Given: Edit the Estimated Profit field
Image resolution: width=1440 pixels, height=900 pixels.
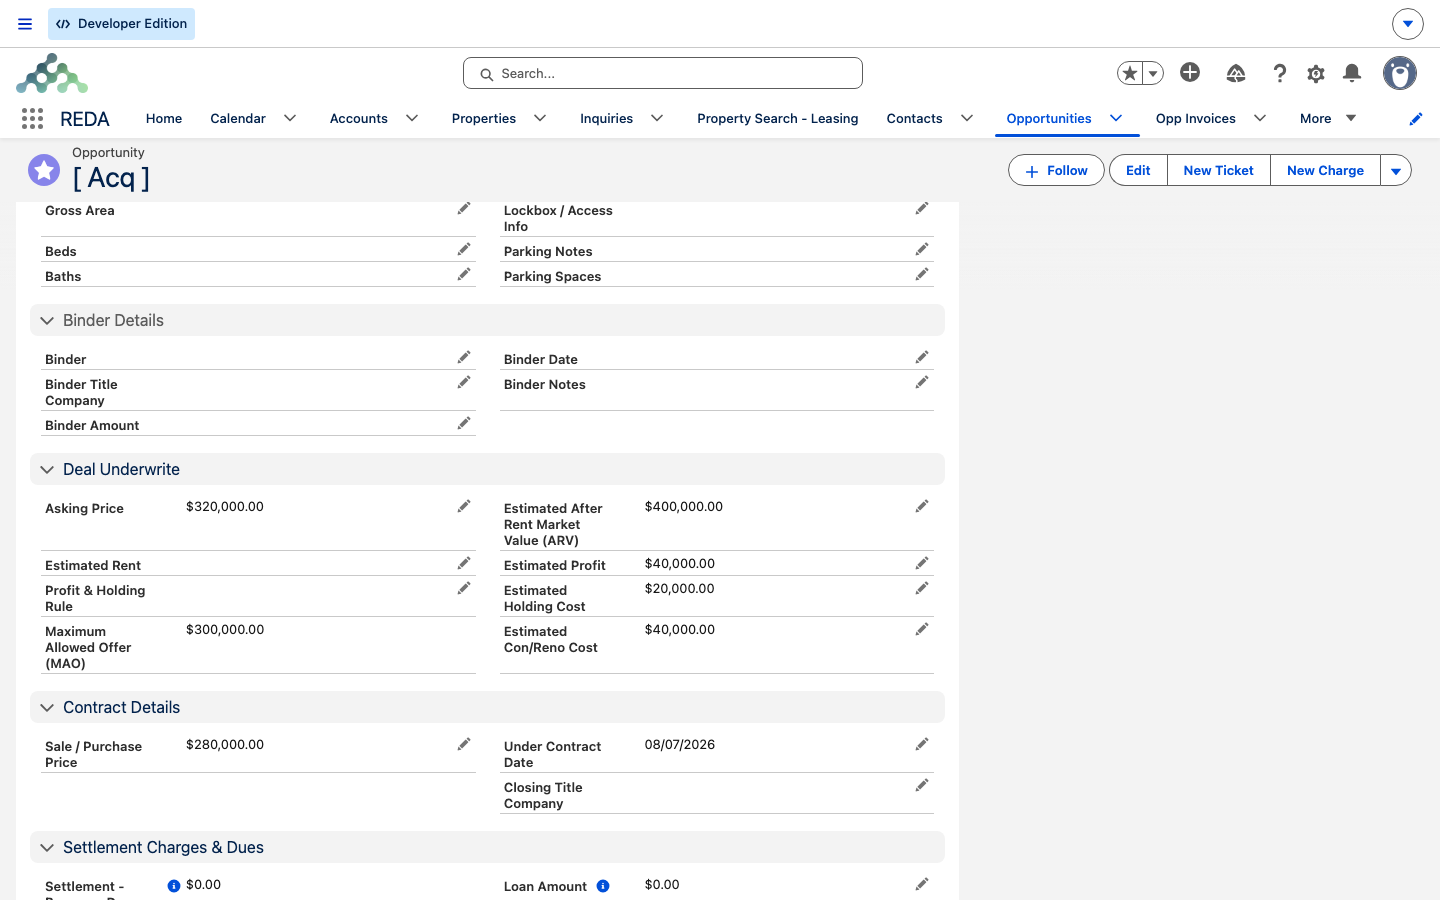Looking at the screenshot, I should [922, 563].
